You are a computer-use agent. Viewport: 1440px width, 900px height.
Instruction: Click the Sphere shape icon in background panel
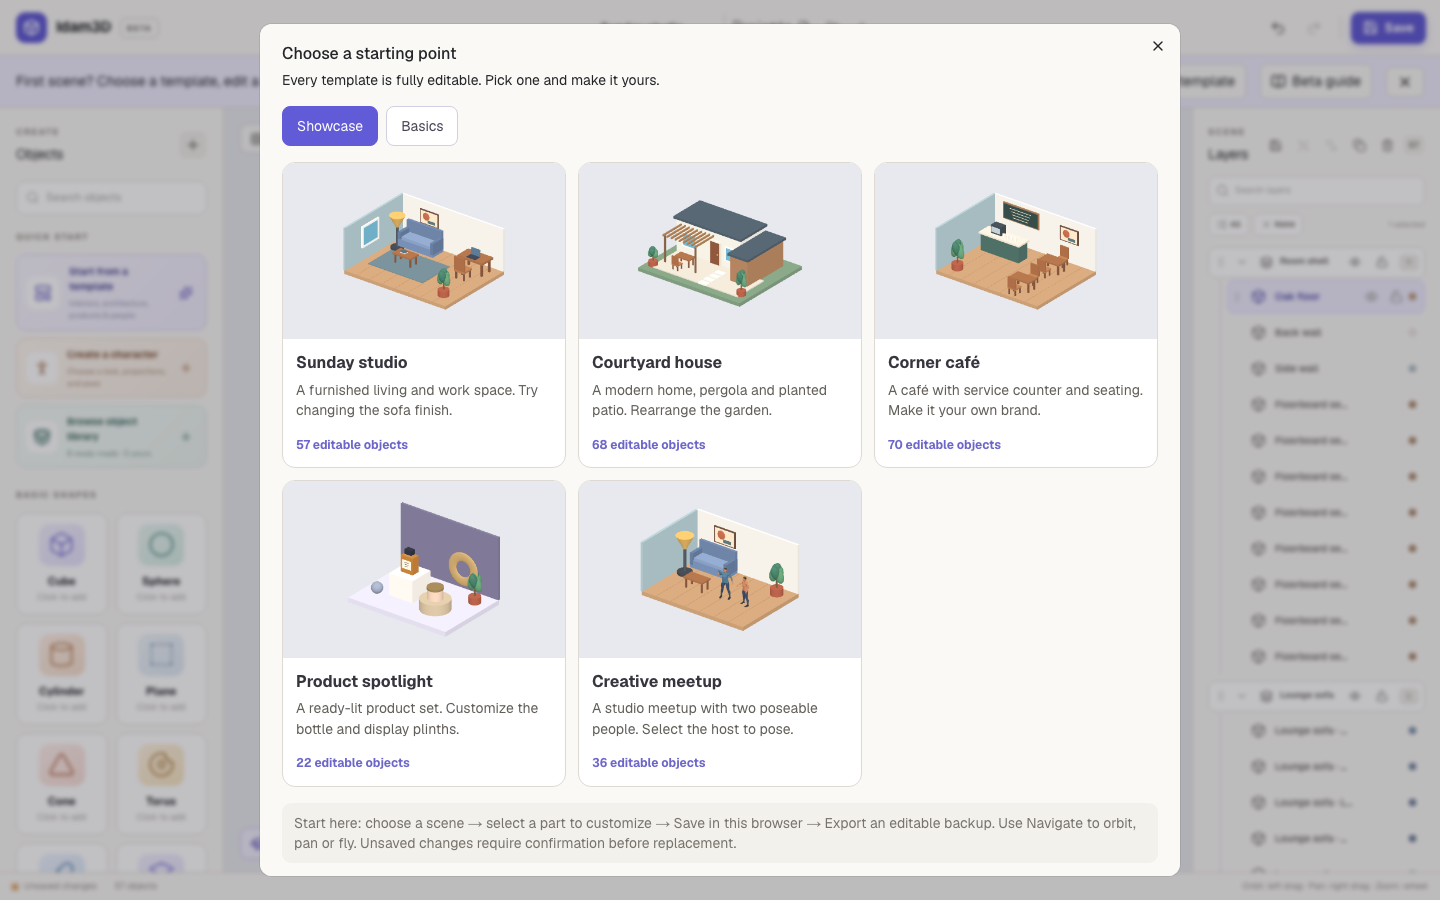pyautogui.click(x=161, y=545)
